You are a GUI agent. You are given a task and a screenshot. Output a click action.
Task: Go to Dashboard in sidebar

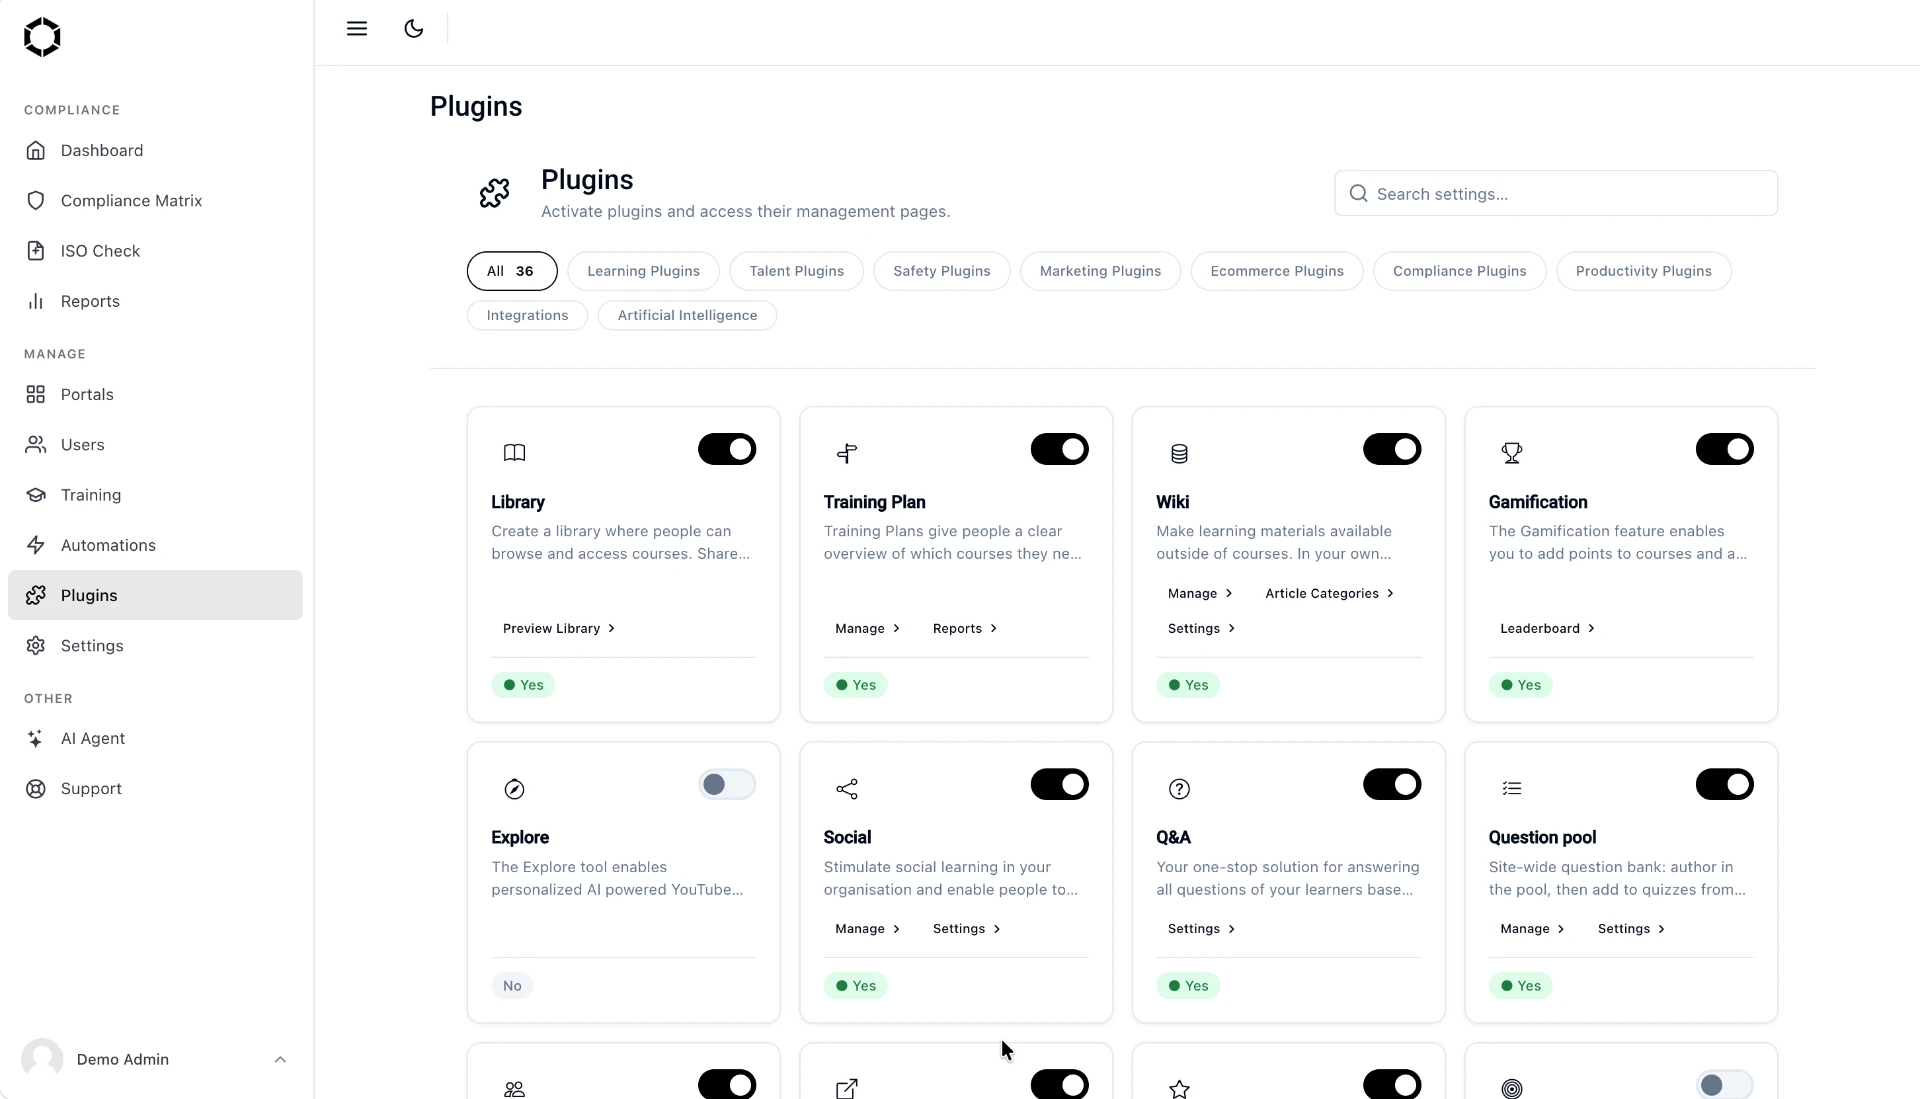tap(155, 150)
